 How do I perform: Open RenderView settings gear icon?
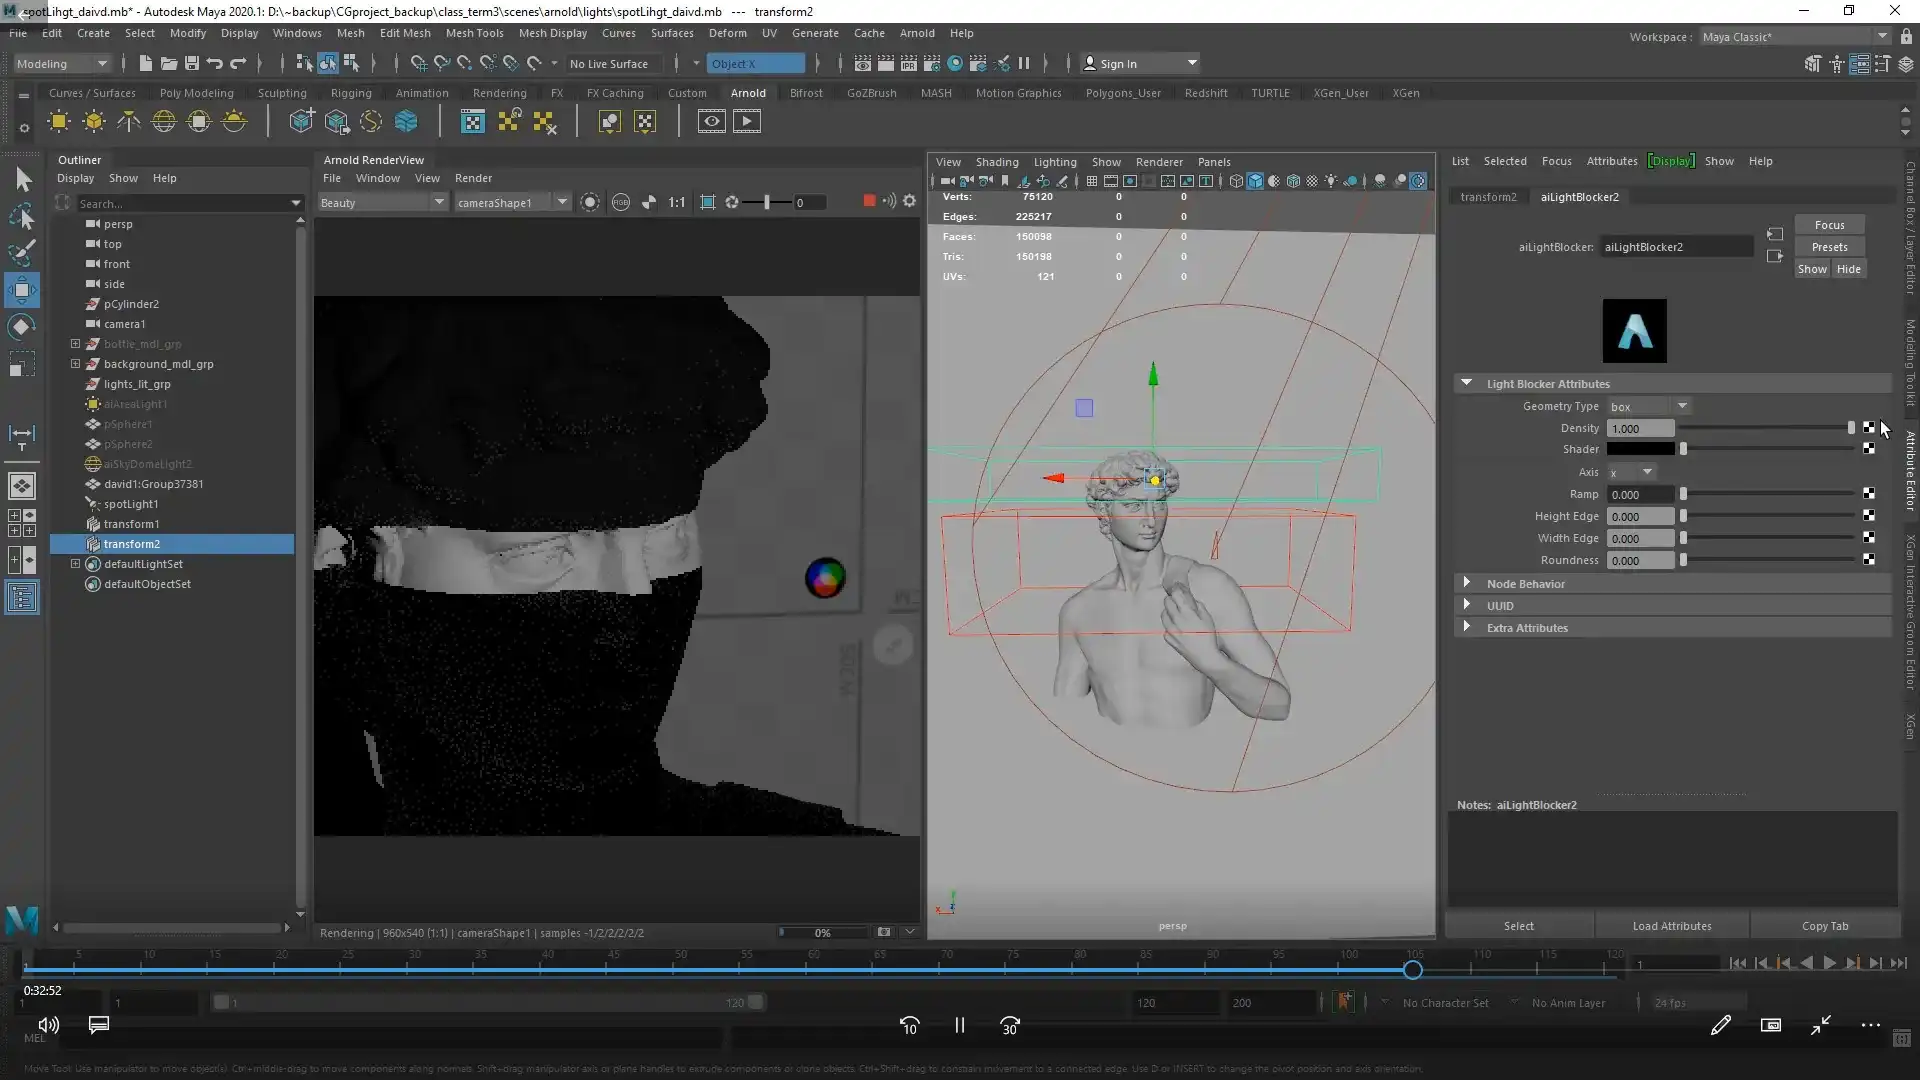click(x=909, y=201)
